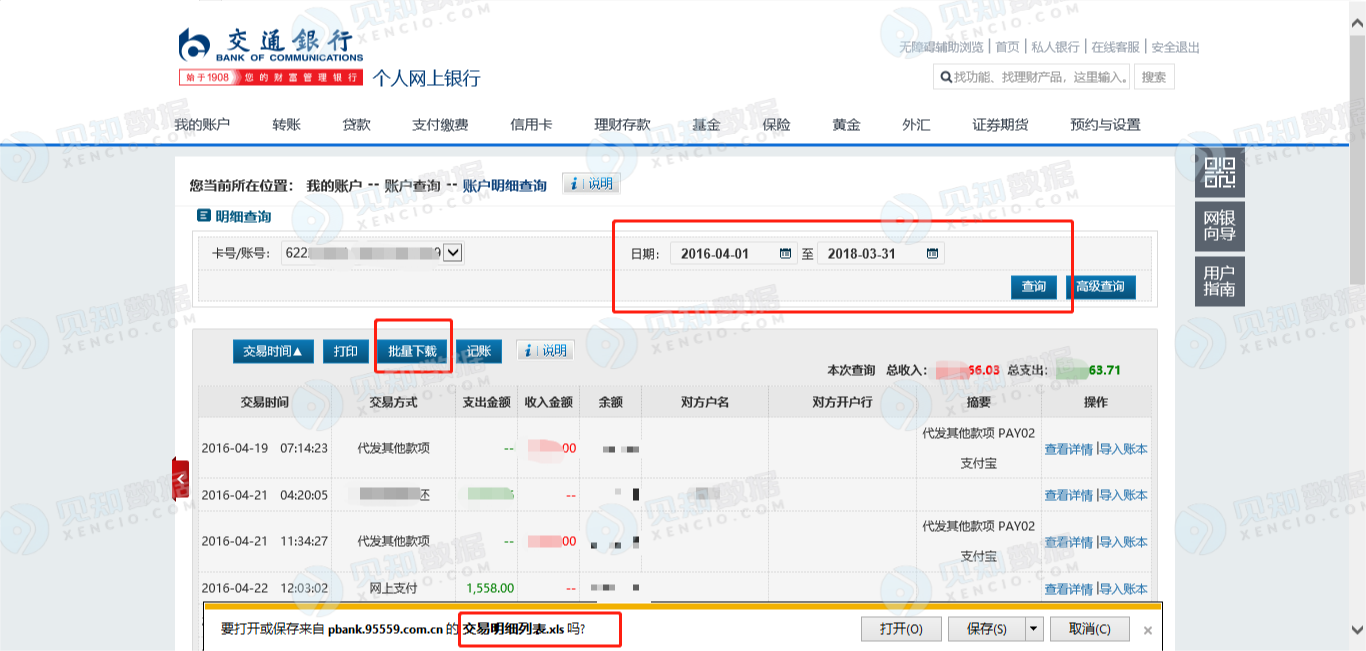Click the red side-panel expand arrow

click(x=180, y=480)
